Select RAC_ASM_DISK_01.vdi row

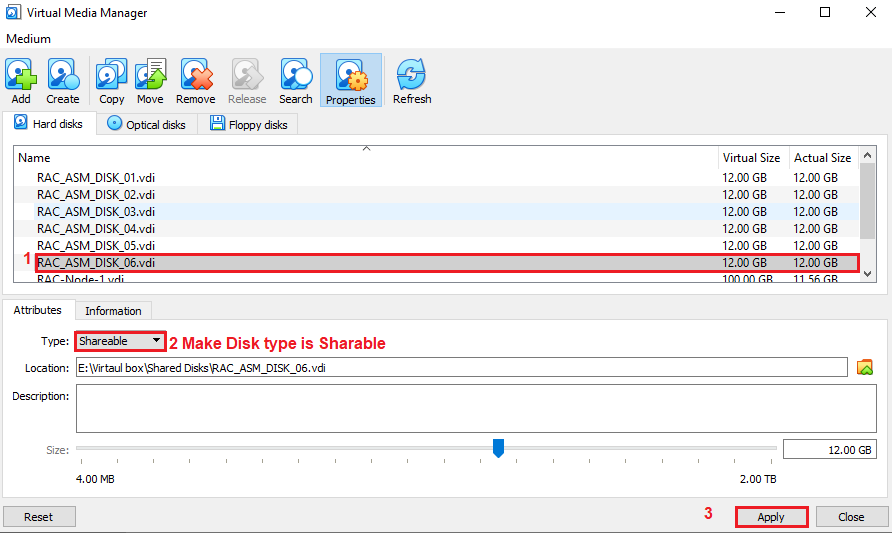(x=436, y=177)
